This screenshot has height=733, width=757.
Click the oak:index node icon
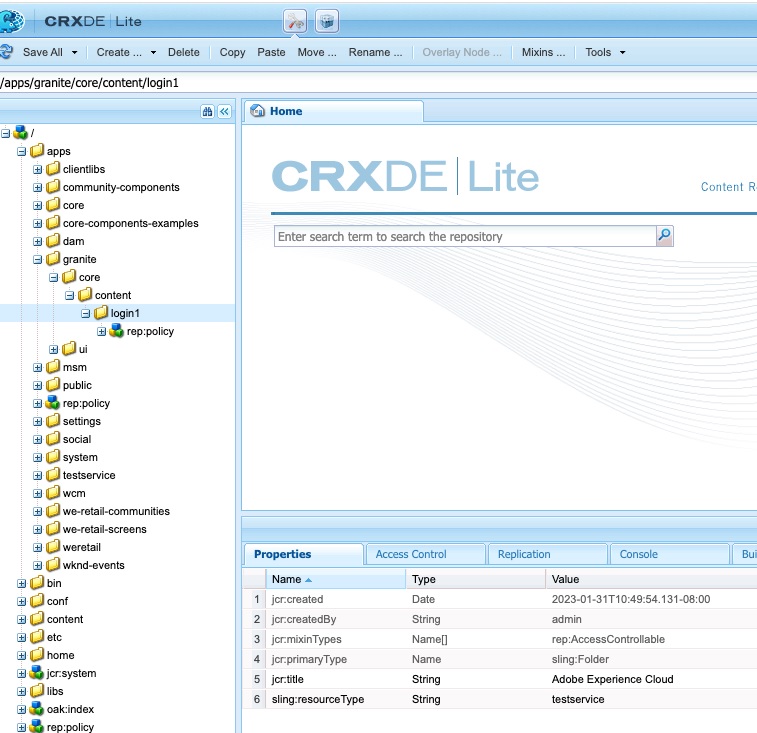pos(37,709)
